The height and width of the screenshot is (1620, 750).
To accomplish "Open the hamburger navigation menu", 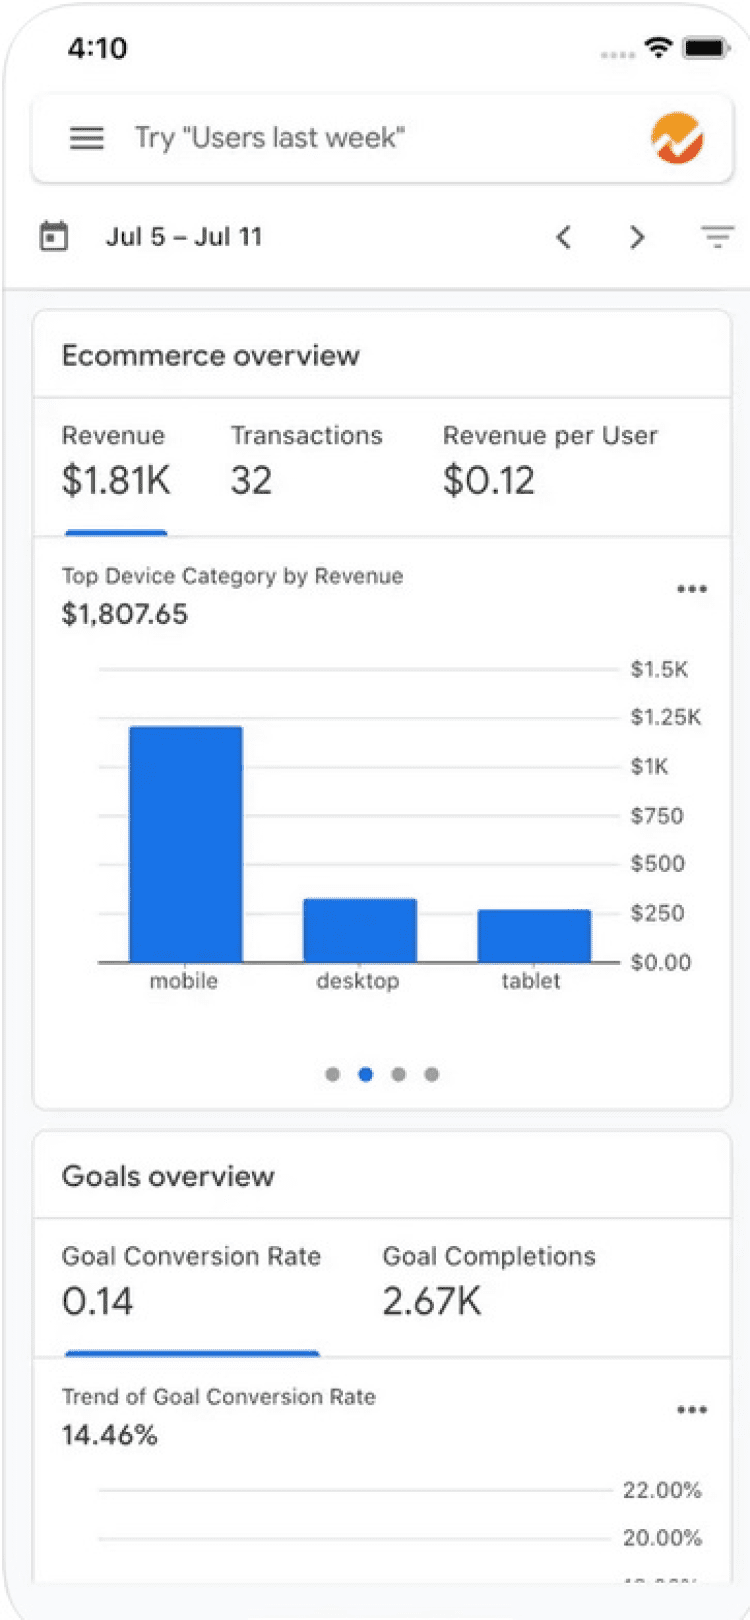I will pos(87,138).
